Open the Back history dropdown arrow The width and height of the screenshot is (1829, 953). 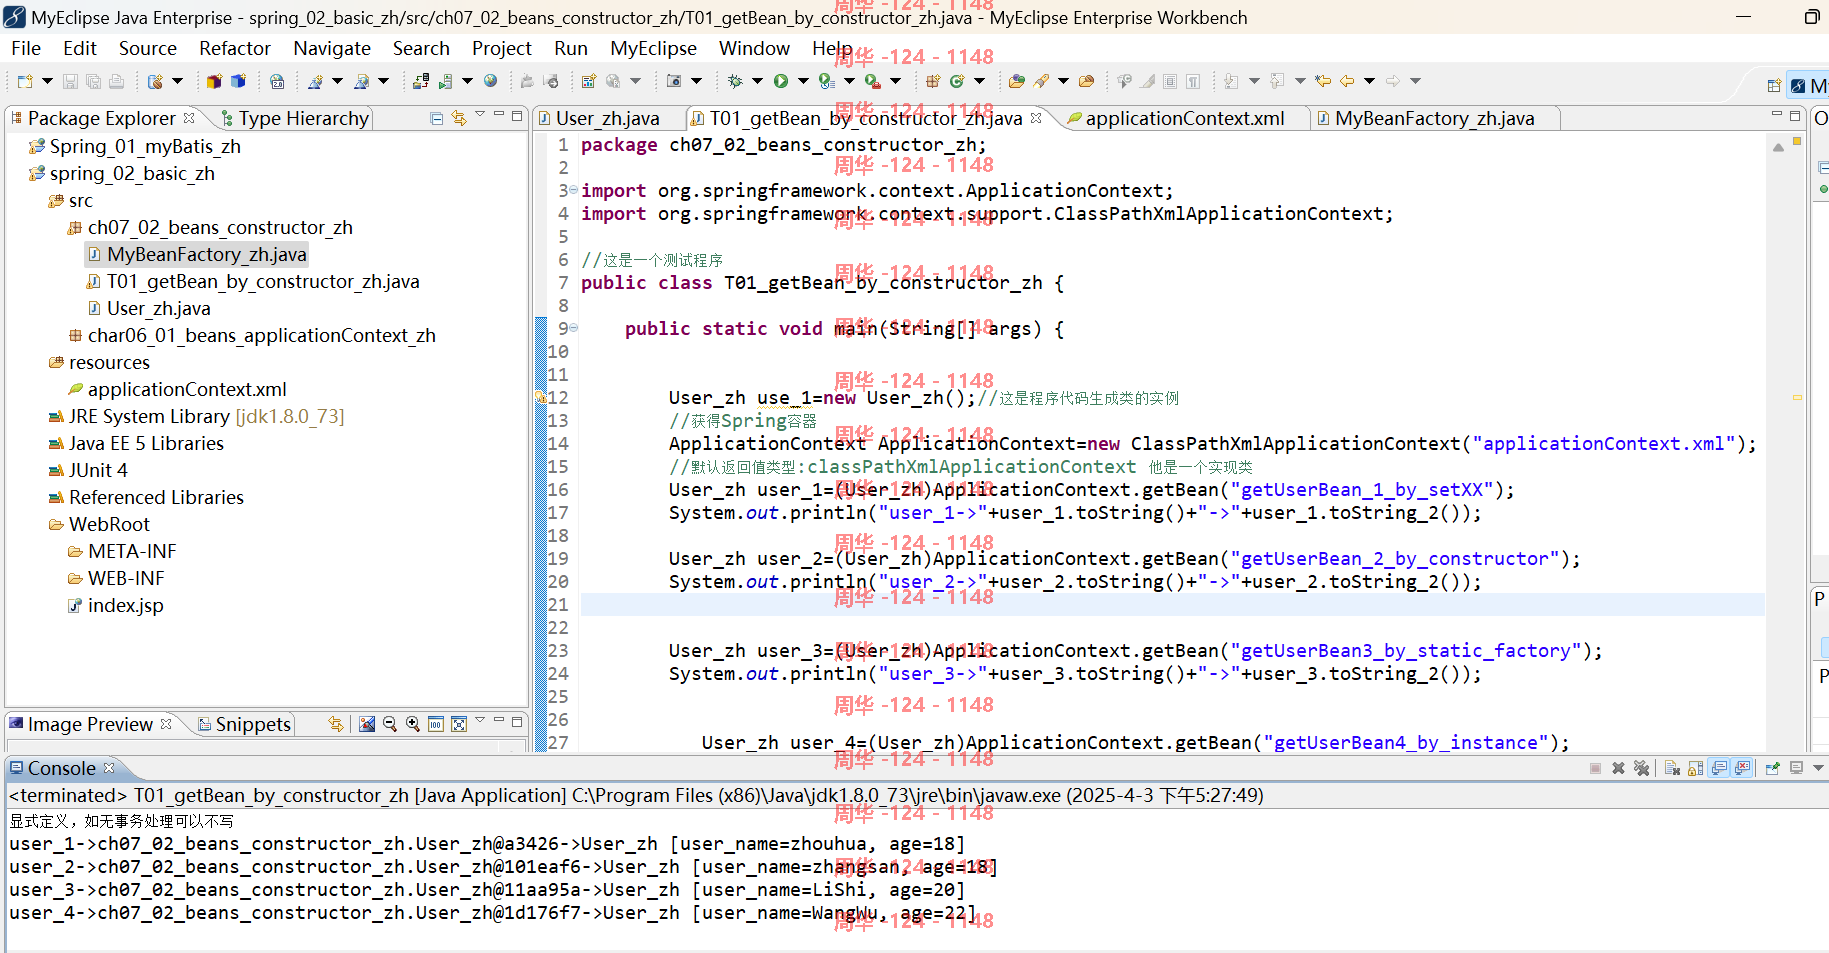pos(1369,81)
